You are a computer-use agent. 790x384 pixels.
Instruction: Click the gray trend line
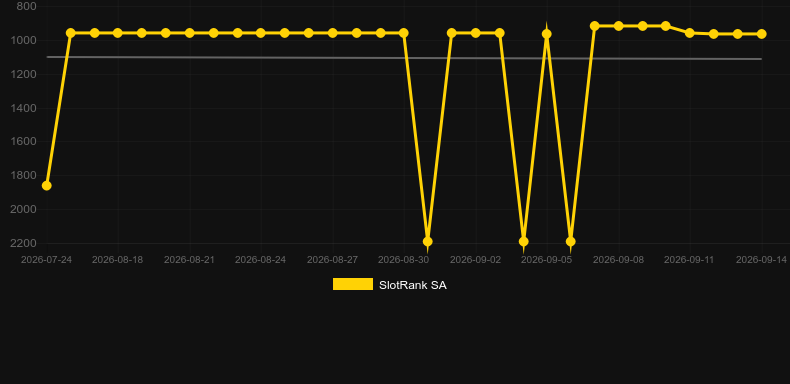pos(404,58)
